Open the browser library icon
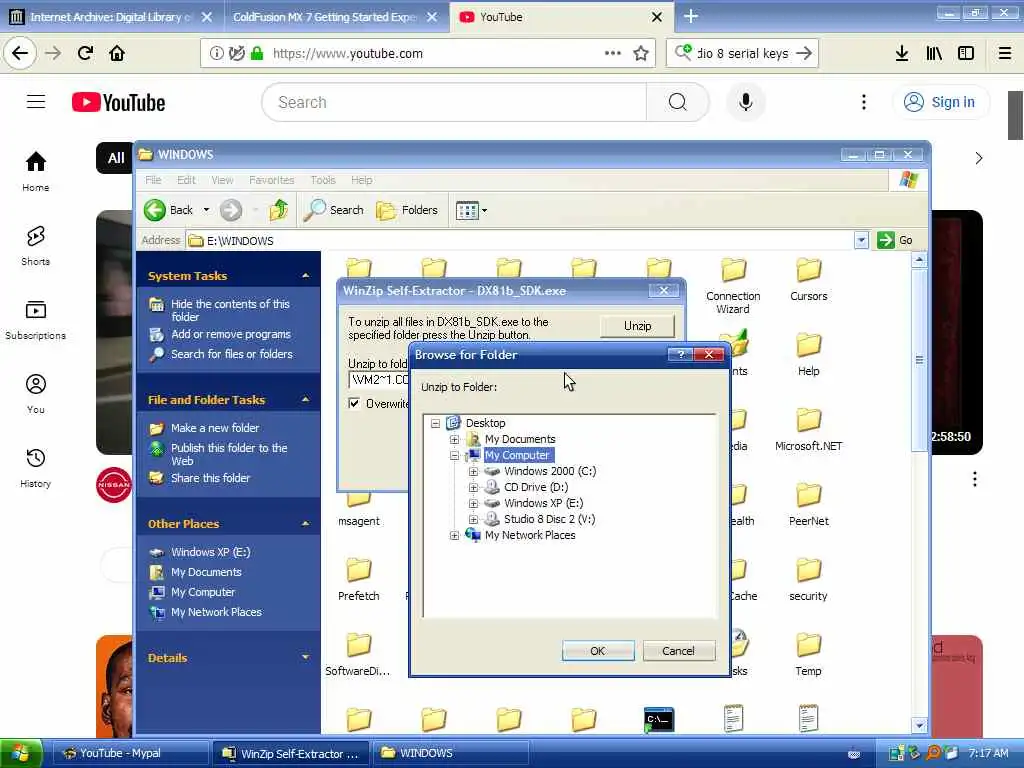 [934, 53]
